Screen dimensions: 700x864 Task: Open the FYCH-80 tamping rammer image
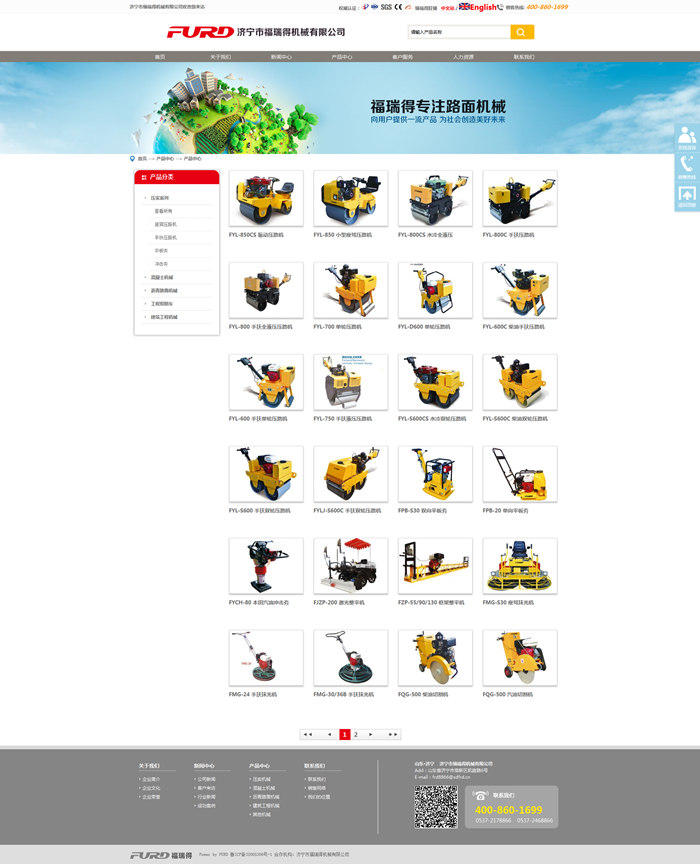pyautogui.click(x=266, y=566)
